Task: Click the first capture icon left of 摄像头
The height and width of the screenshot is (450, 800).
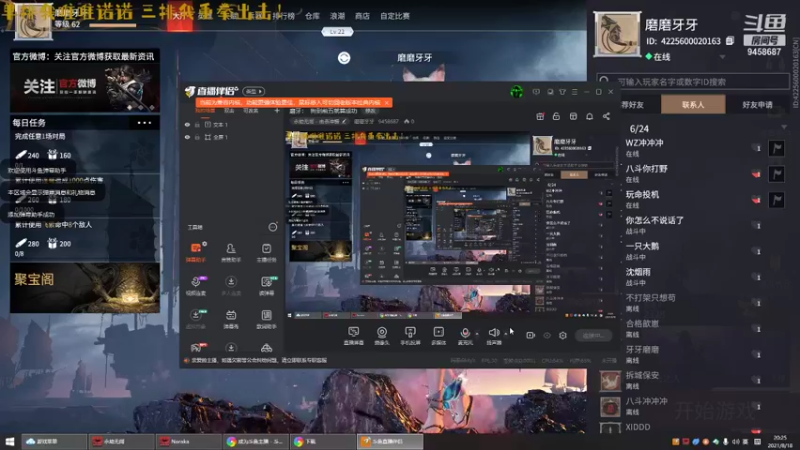Action: 354,336
